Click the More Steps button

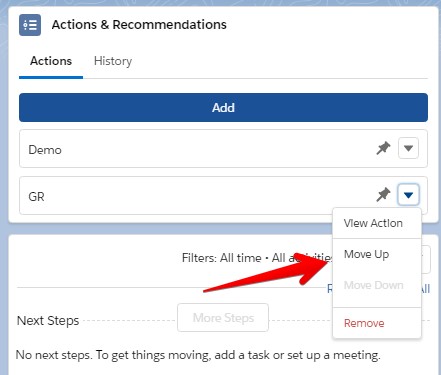click(223, 318)
